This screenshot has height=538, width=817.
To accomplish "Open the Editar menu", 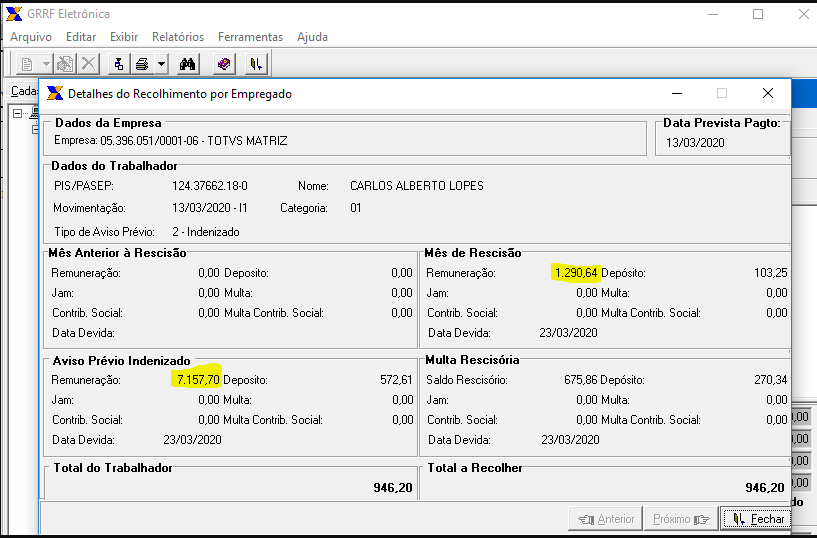I will [81, 37].
